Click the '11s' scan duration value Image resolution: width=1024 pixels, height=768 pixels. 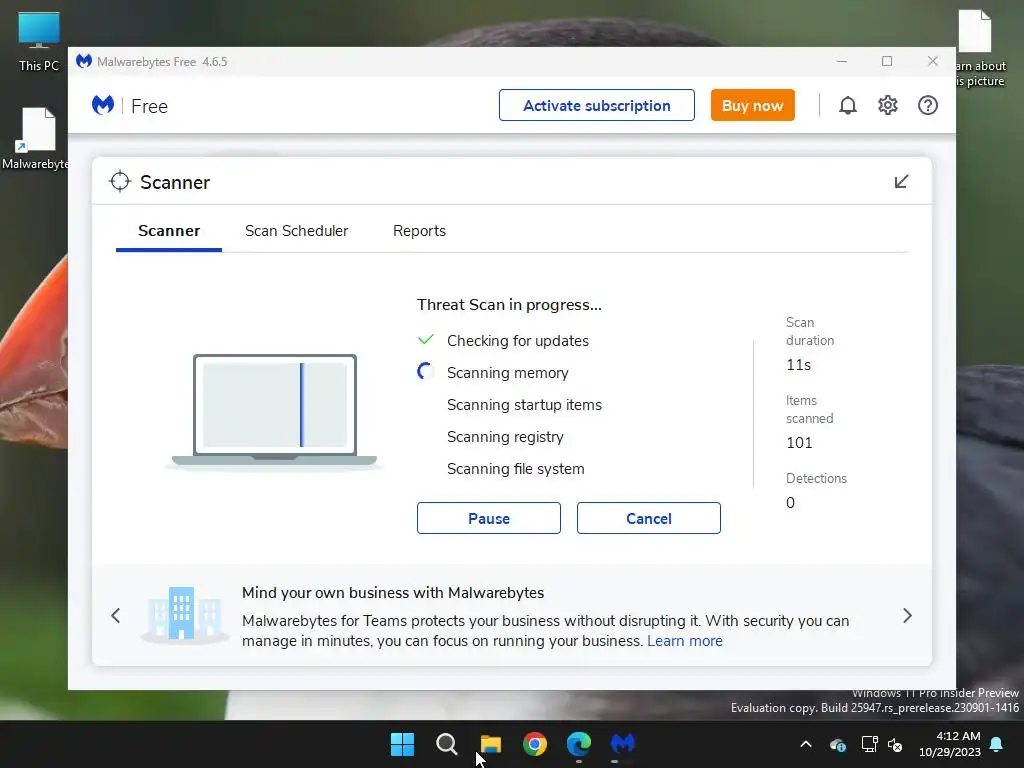[798, 365]
